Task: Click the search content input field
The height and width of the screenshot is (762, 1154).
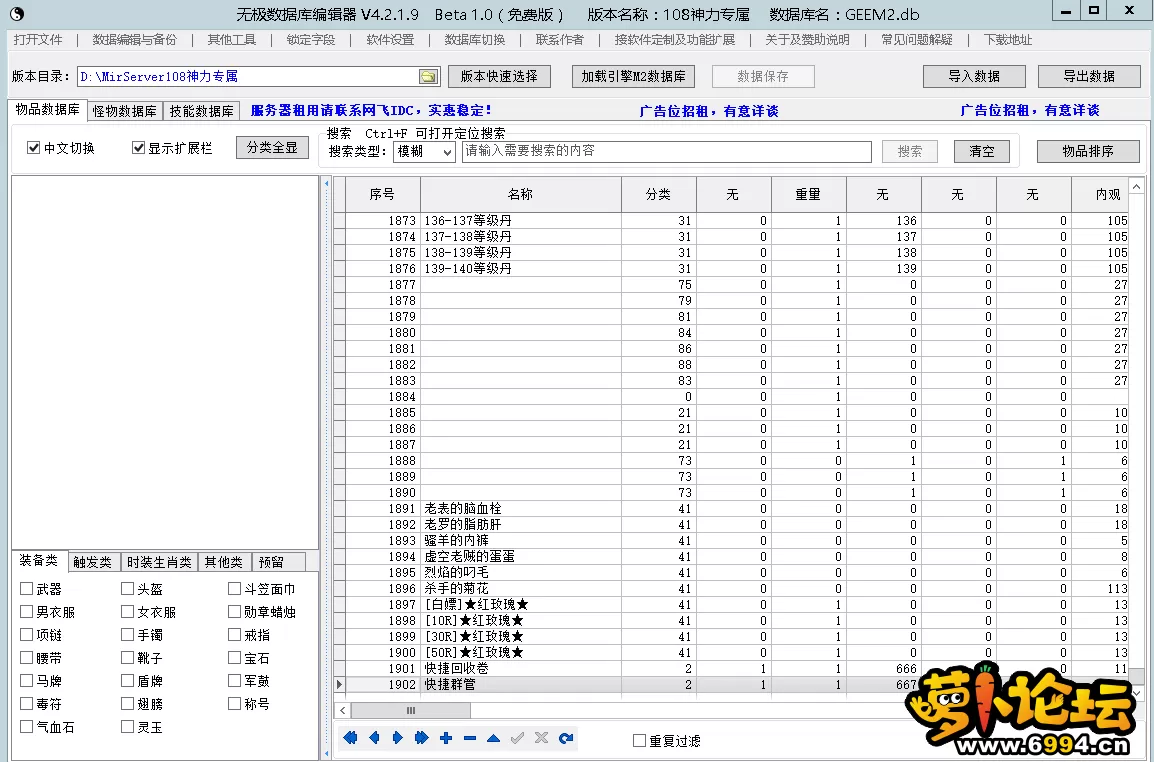Action: click(666, 152)
